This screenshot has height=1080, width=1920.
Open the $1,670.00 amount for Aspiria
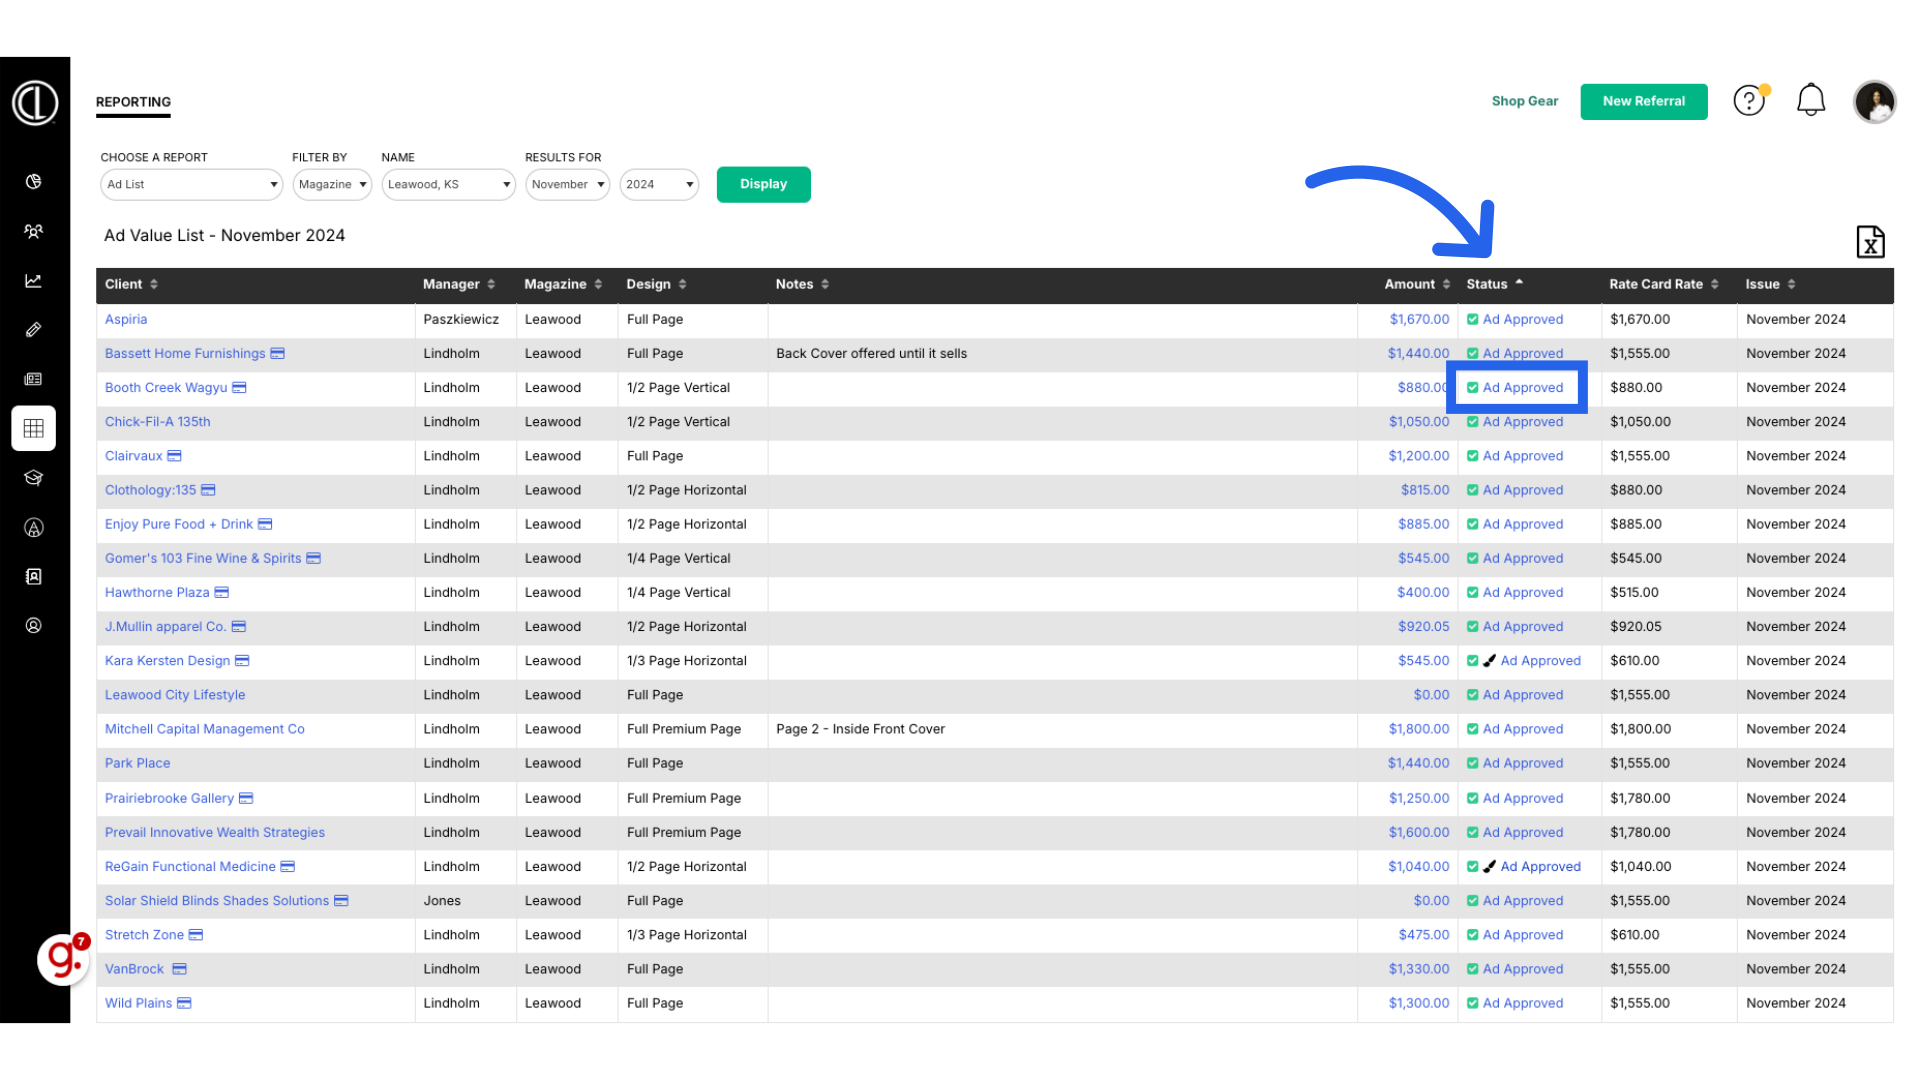tap(1419, 319)
